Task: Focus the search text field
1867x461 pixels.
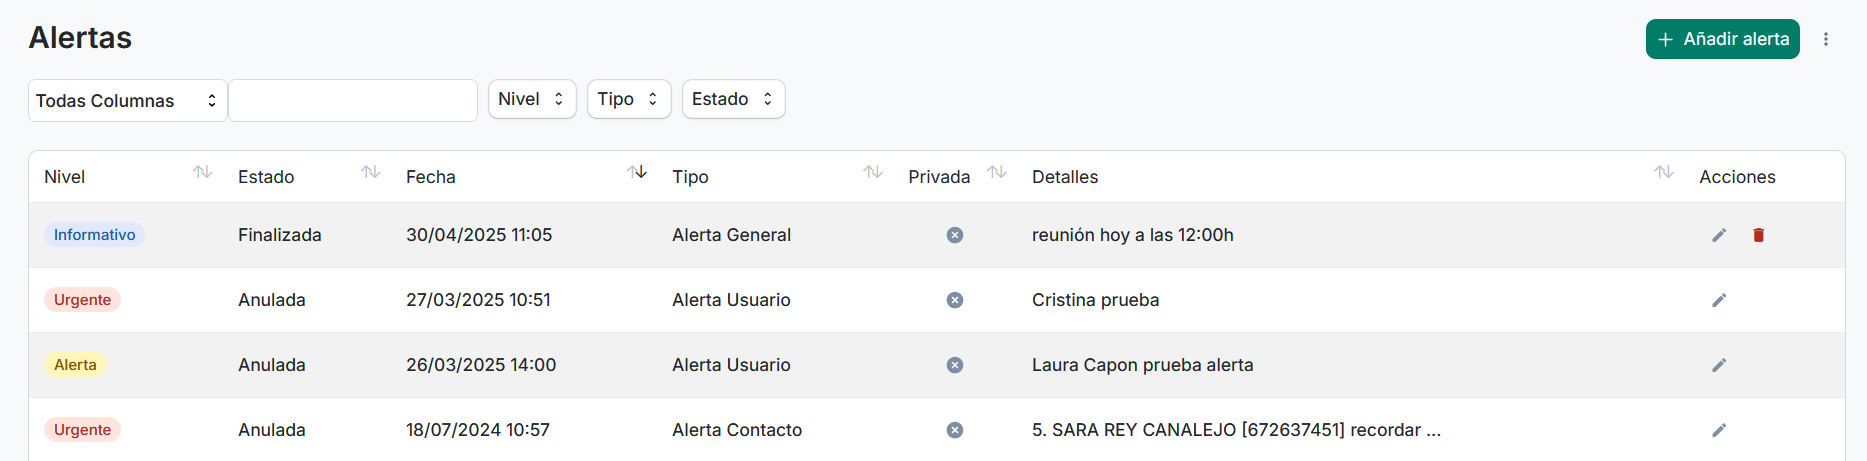Action: coord(353,100)
